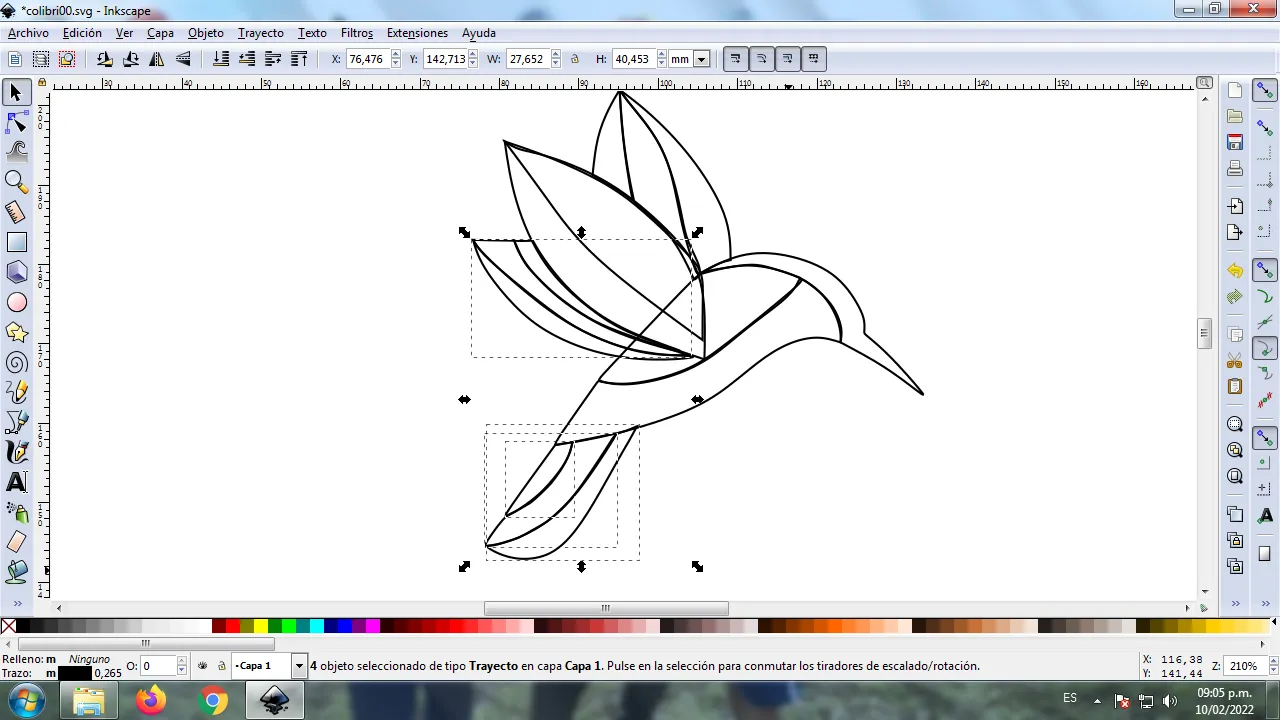Pick the freehand Pencil tool
The image size is (1280, 720).
point(16,392)
